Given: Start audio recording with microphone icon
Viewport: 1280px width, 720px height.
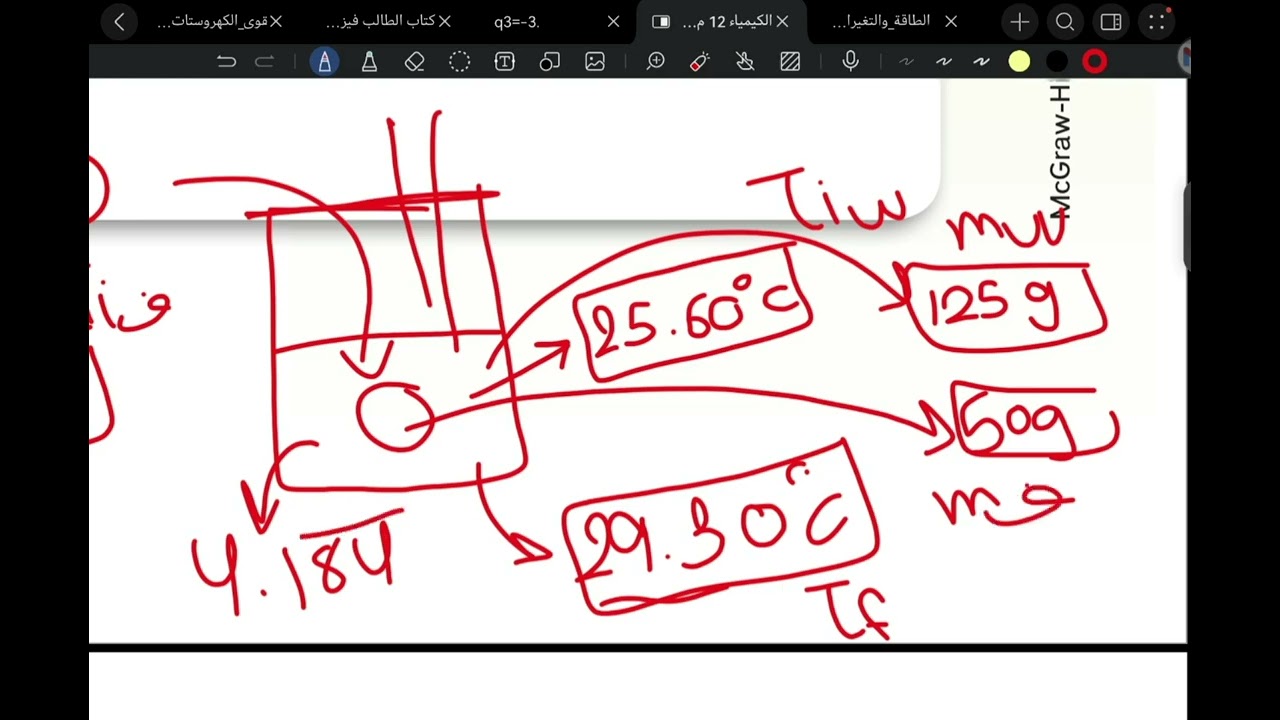Looking at the screenshot, I should (x=850, y=62).
